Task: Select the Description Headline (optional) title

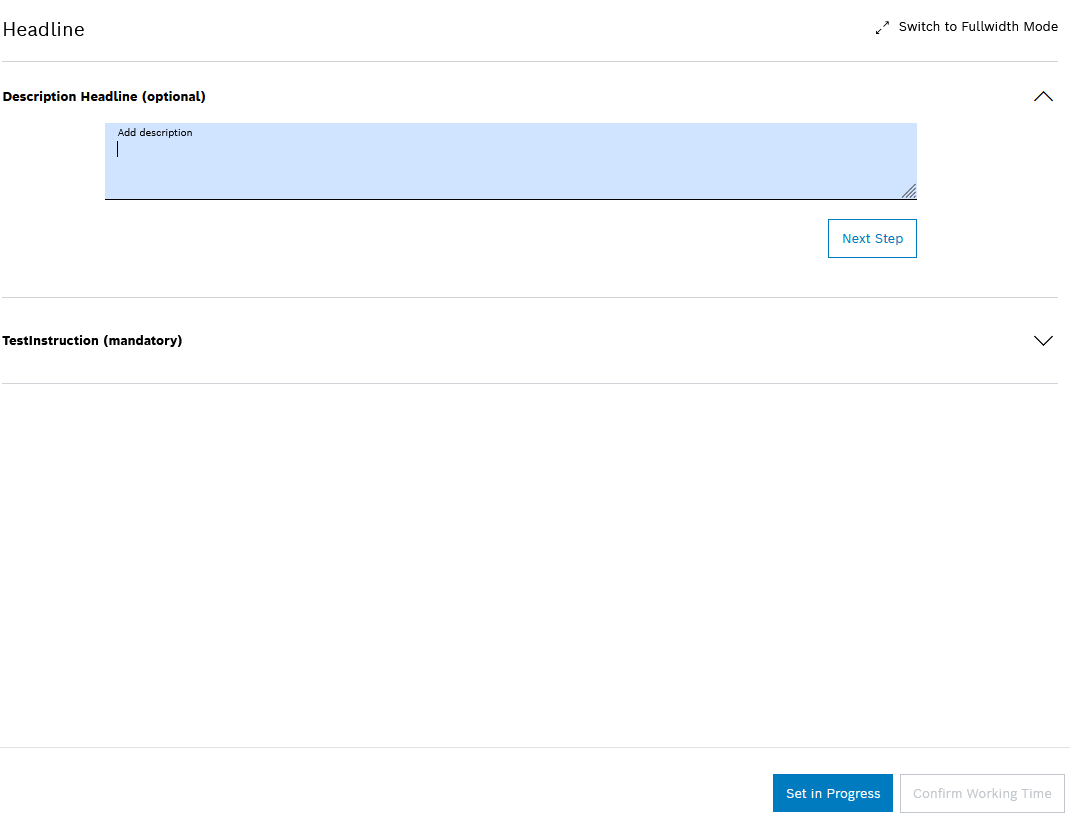Action: (104, 96)
